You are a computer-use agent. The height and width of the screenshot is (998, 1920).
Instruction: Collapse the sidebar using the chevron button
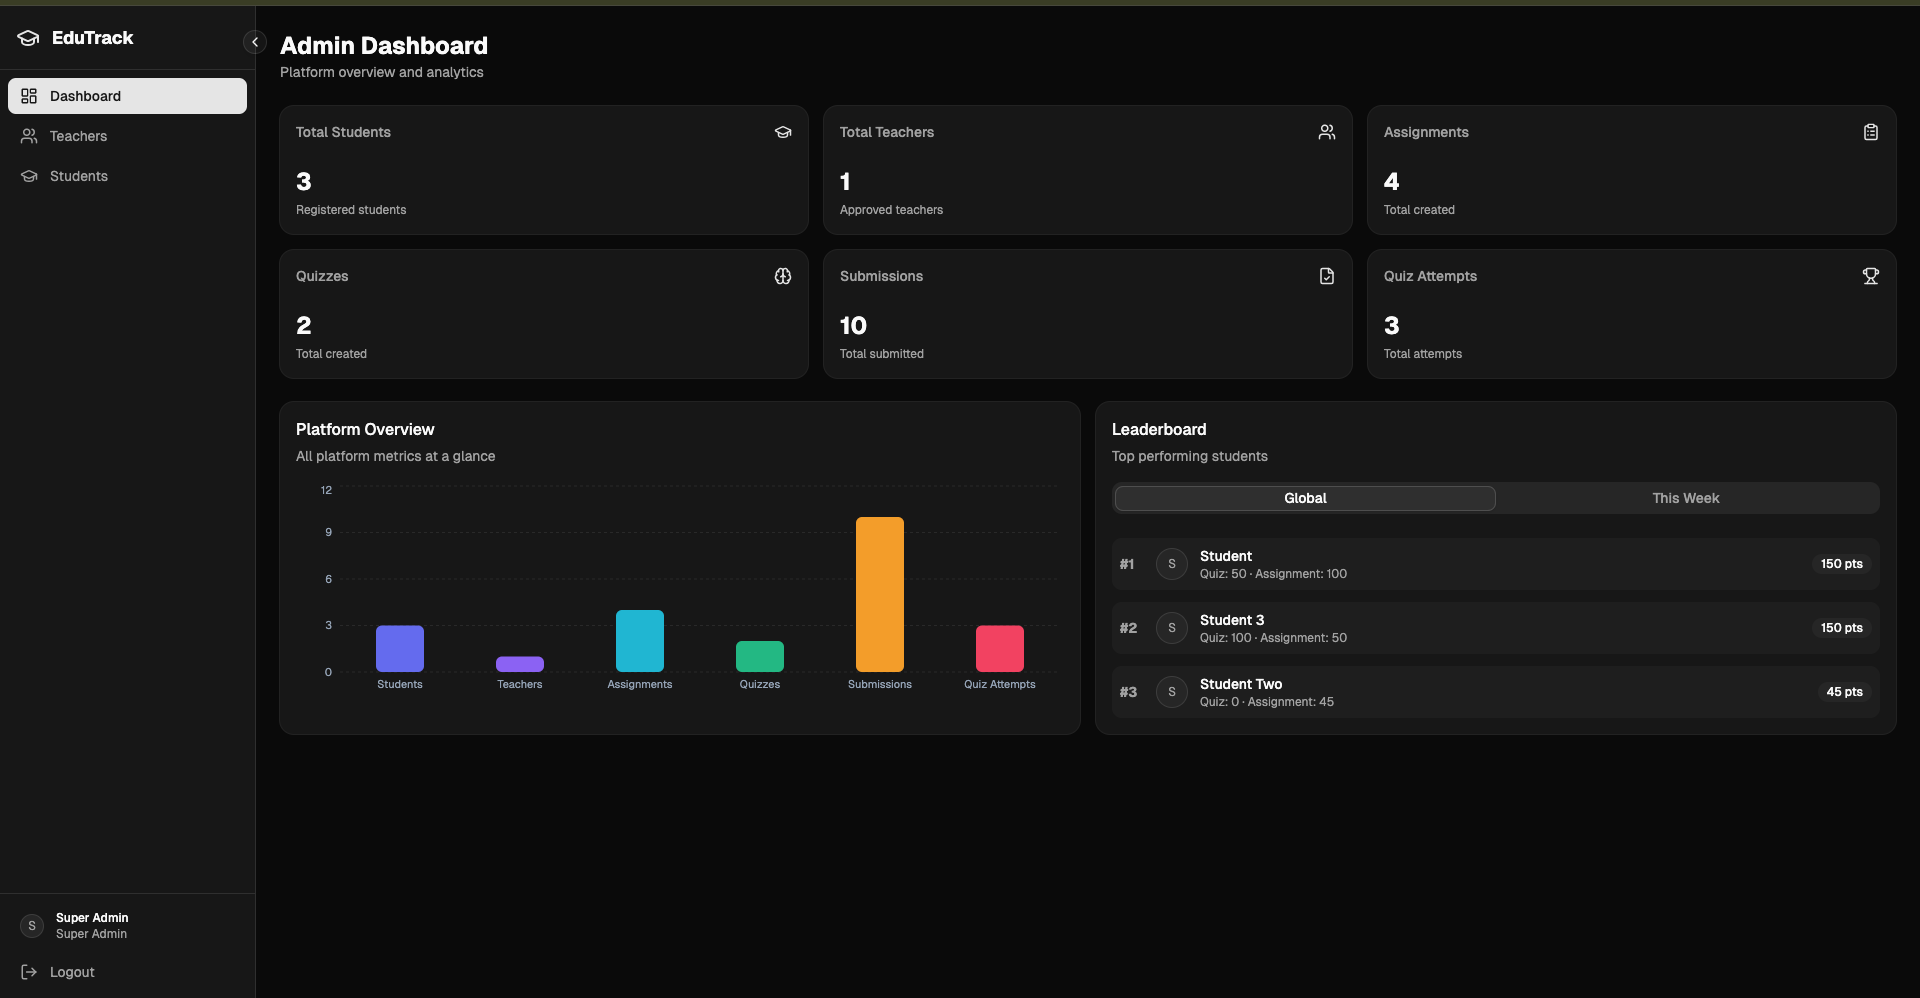tap(254, 42)
